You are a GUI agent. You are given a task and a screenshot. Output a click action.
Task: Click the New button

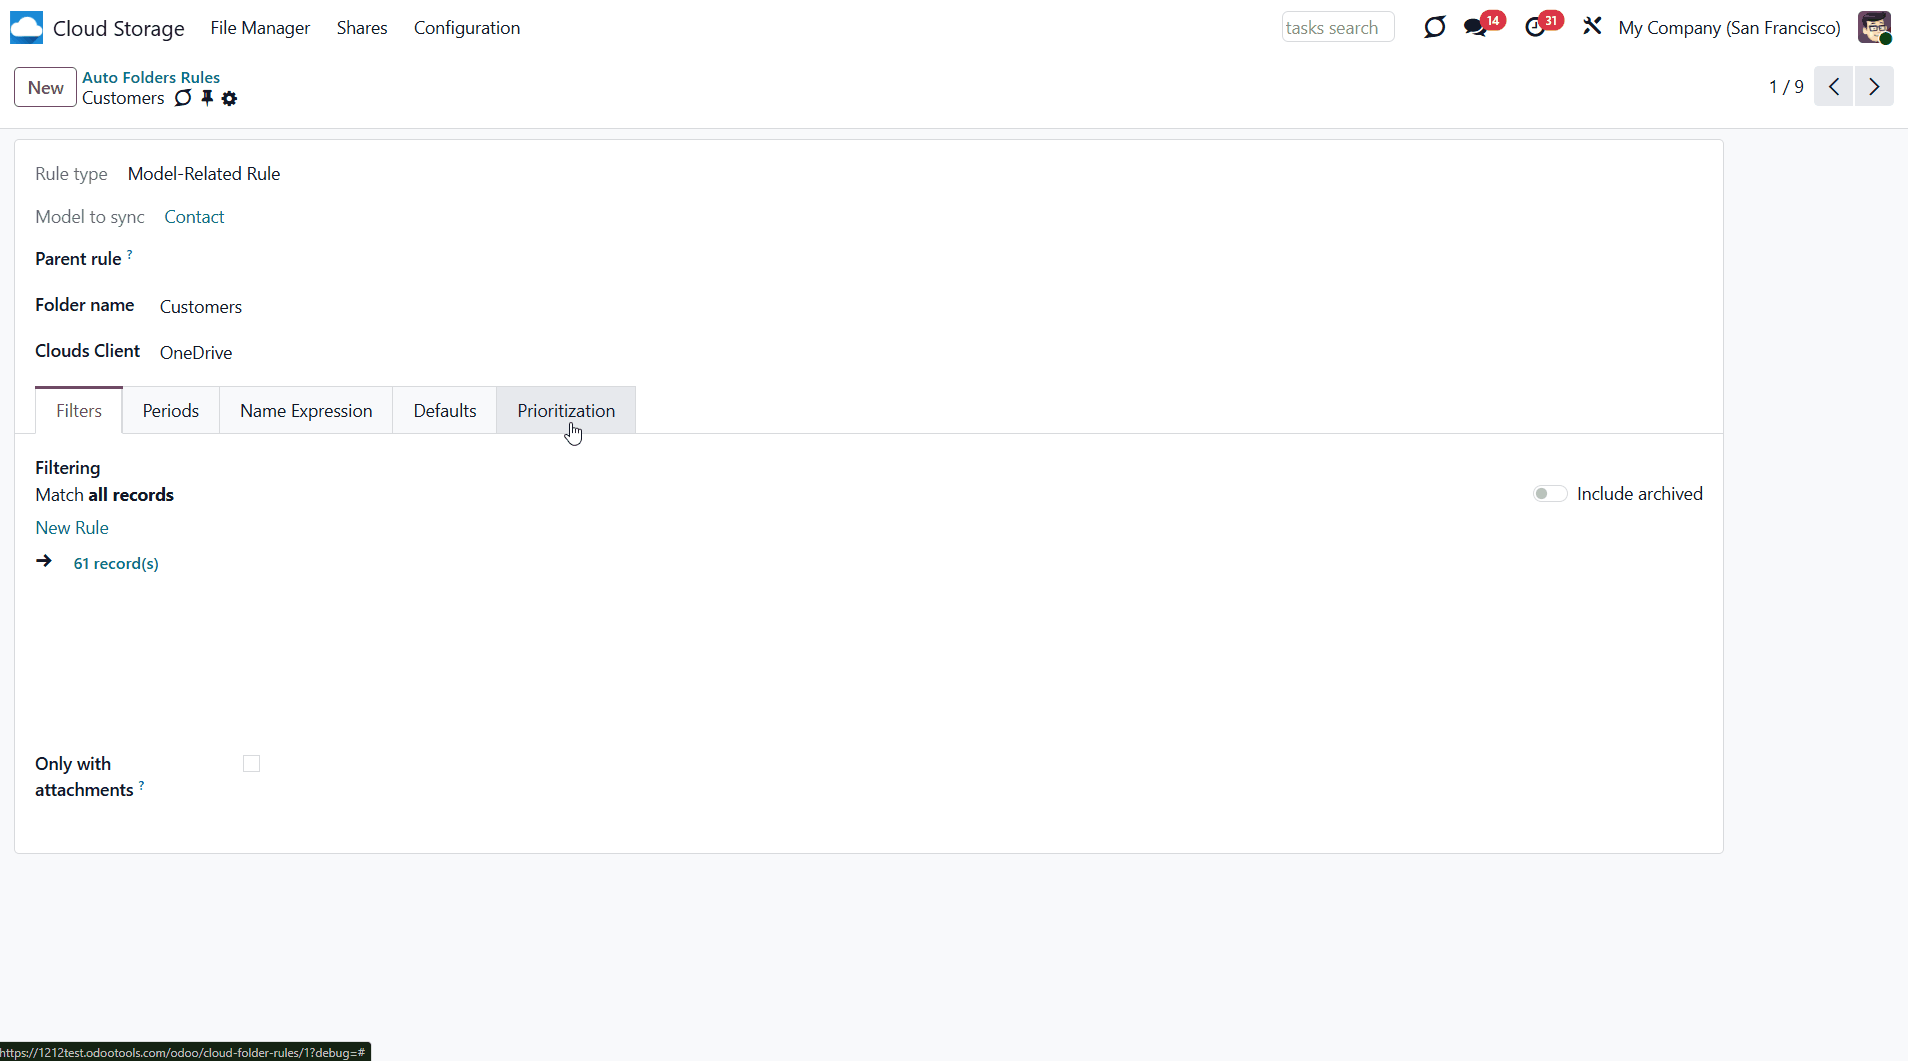pos(45,87)
